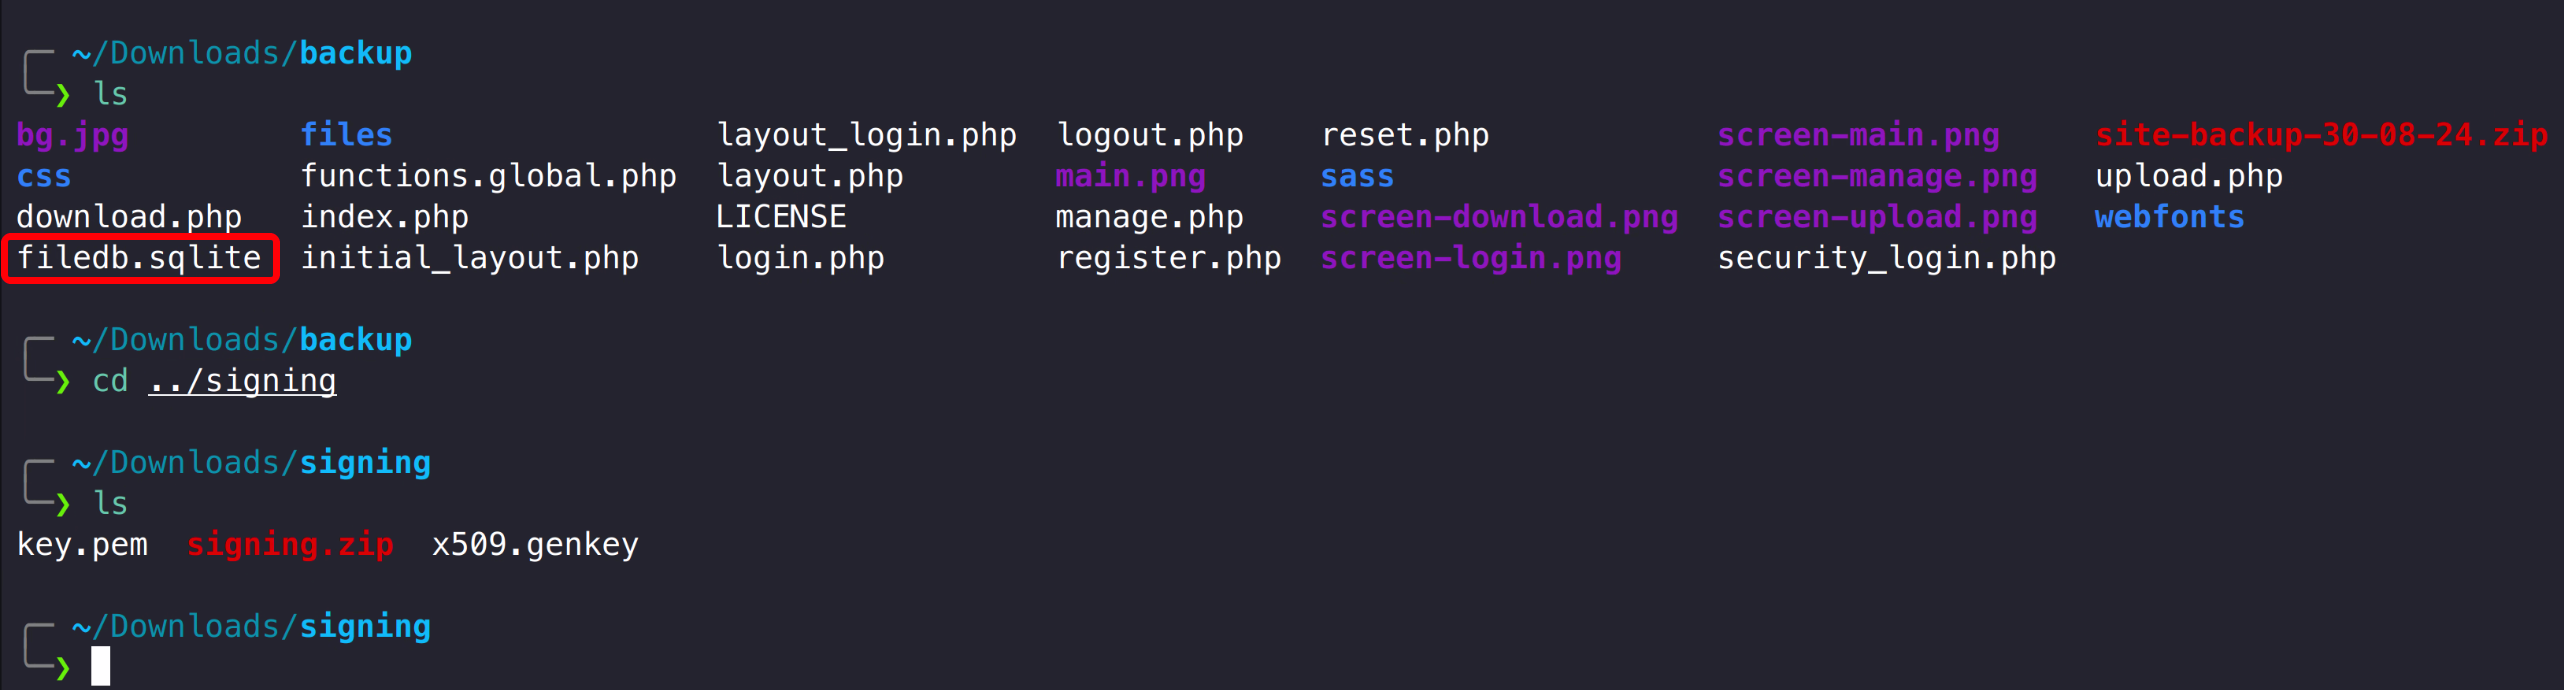
Task: Click the upload.php file name
Action: (x=2188, y=176)
